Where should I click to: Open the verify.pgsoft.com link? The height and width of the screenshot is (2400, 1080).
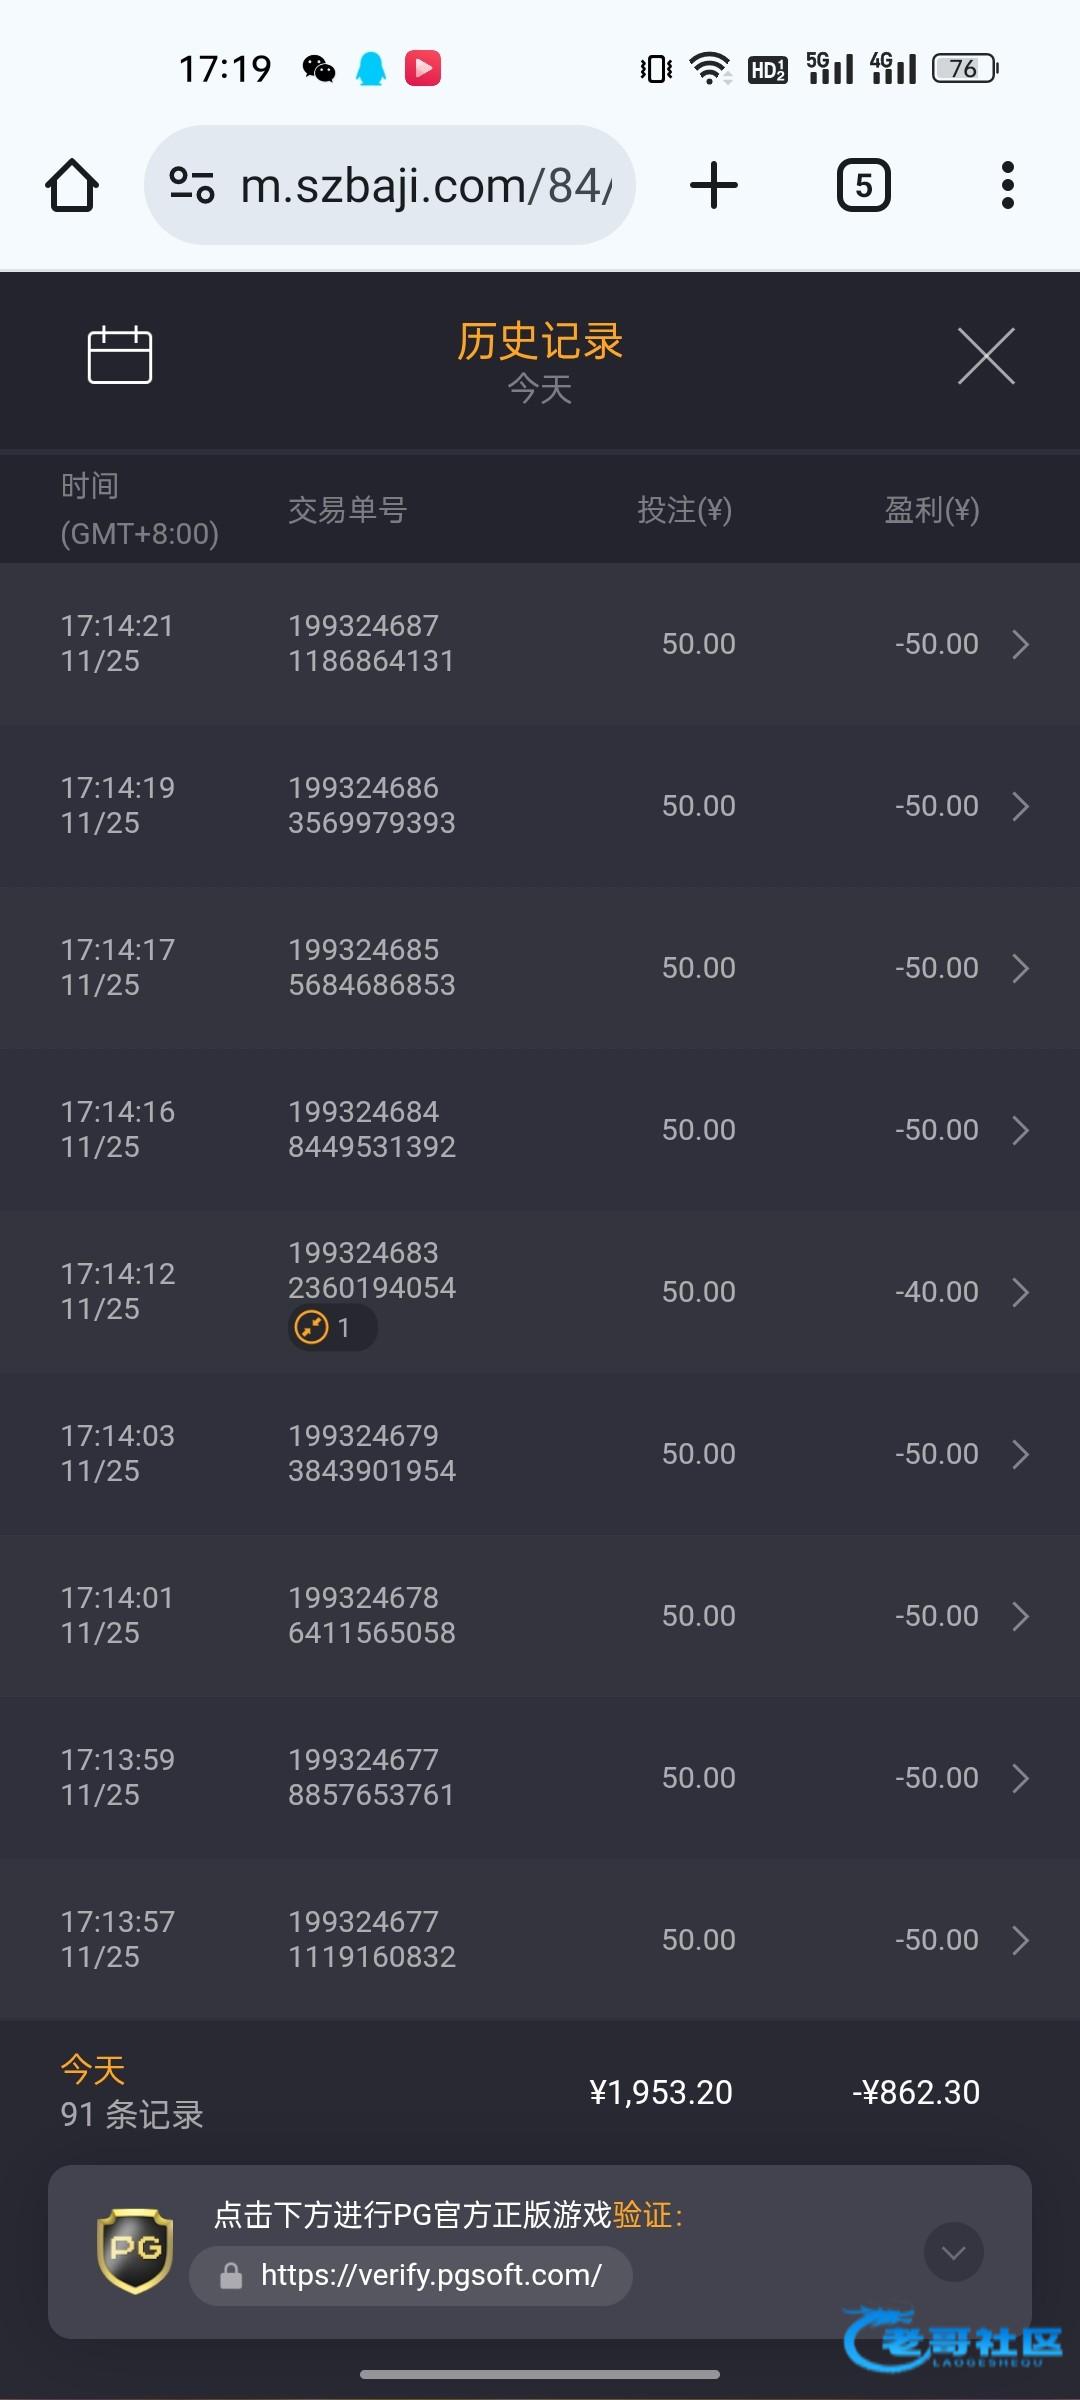[430, 2275]
